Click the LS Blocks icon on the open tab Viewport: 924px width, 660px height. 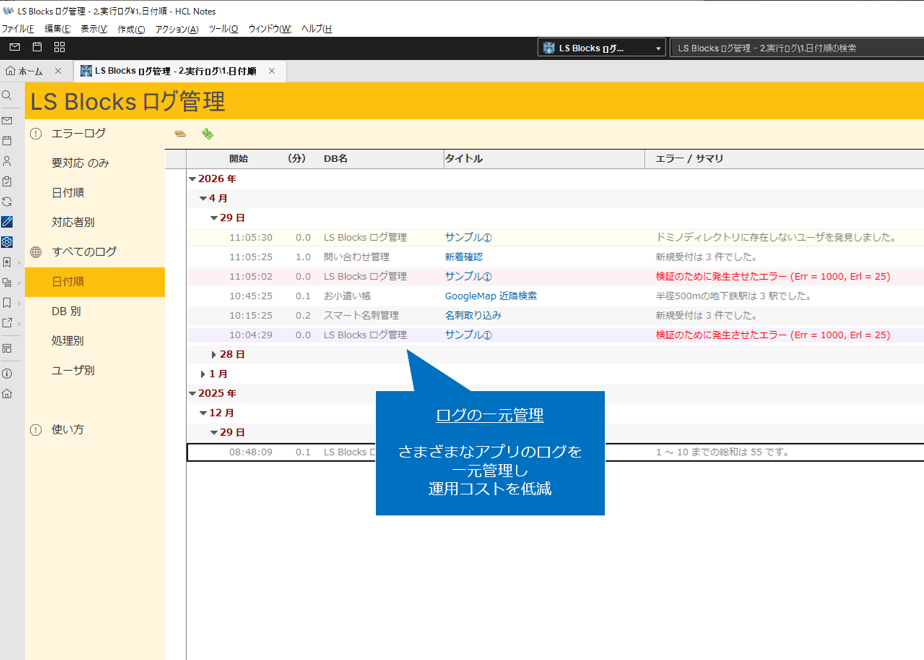point(86,71)
